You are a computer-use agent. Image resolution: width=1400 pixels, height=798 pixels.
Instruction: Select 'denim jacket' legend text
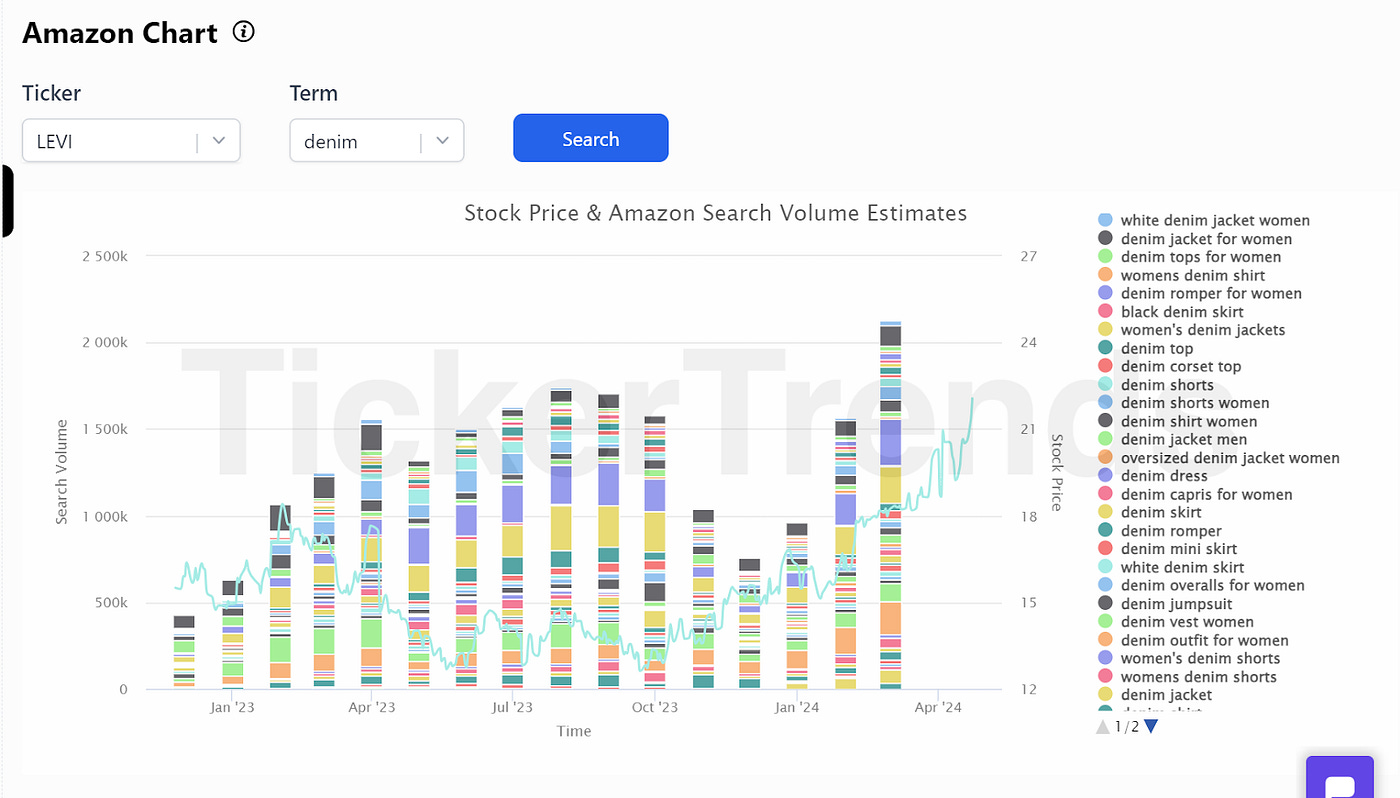point(1166,695)
